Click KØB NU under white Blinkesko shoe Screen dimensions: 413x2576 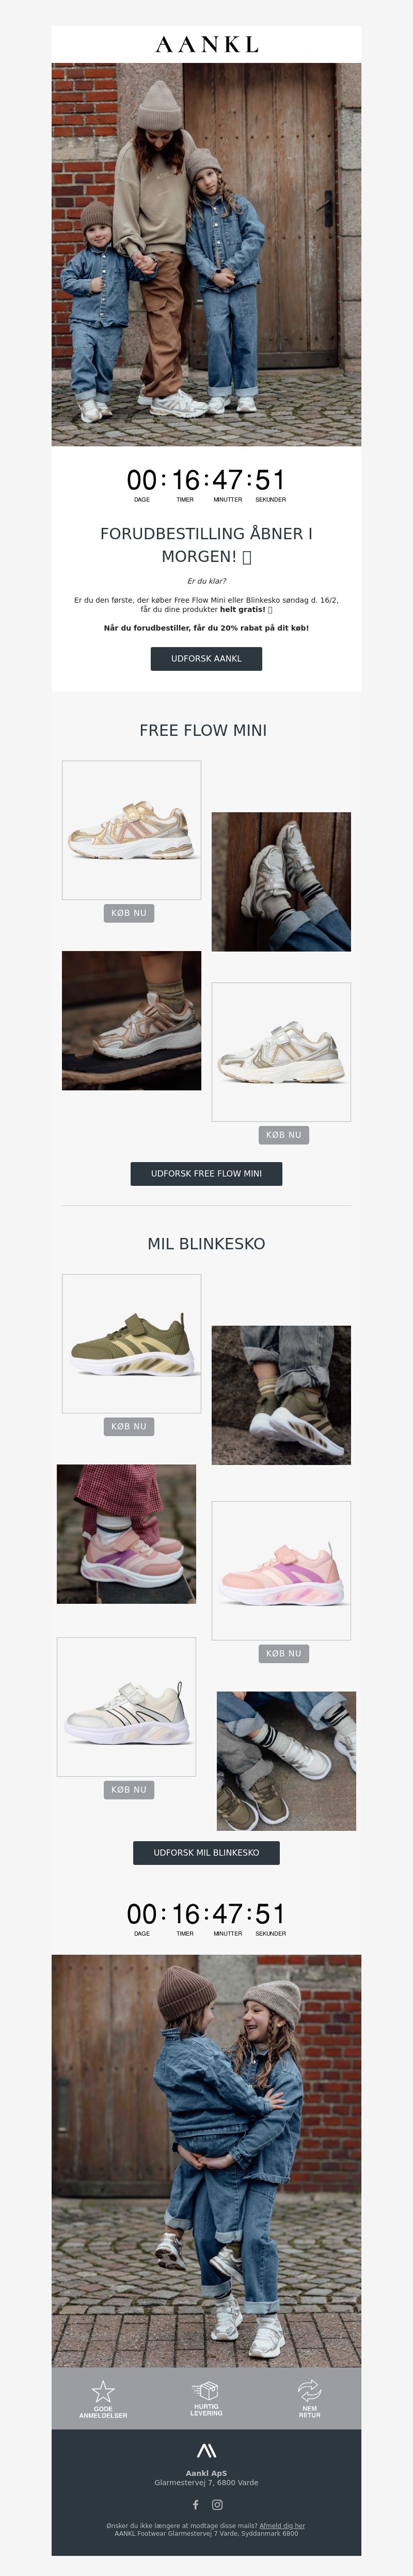pos(129,1789)
